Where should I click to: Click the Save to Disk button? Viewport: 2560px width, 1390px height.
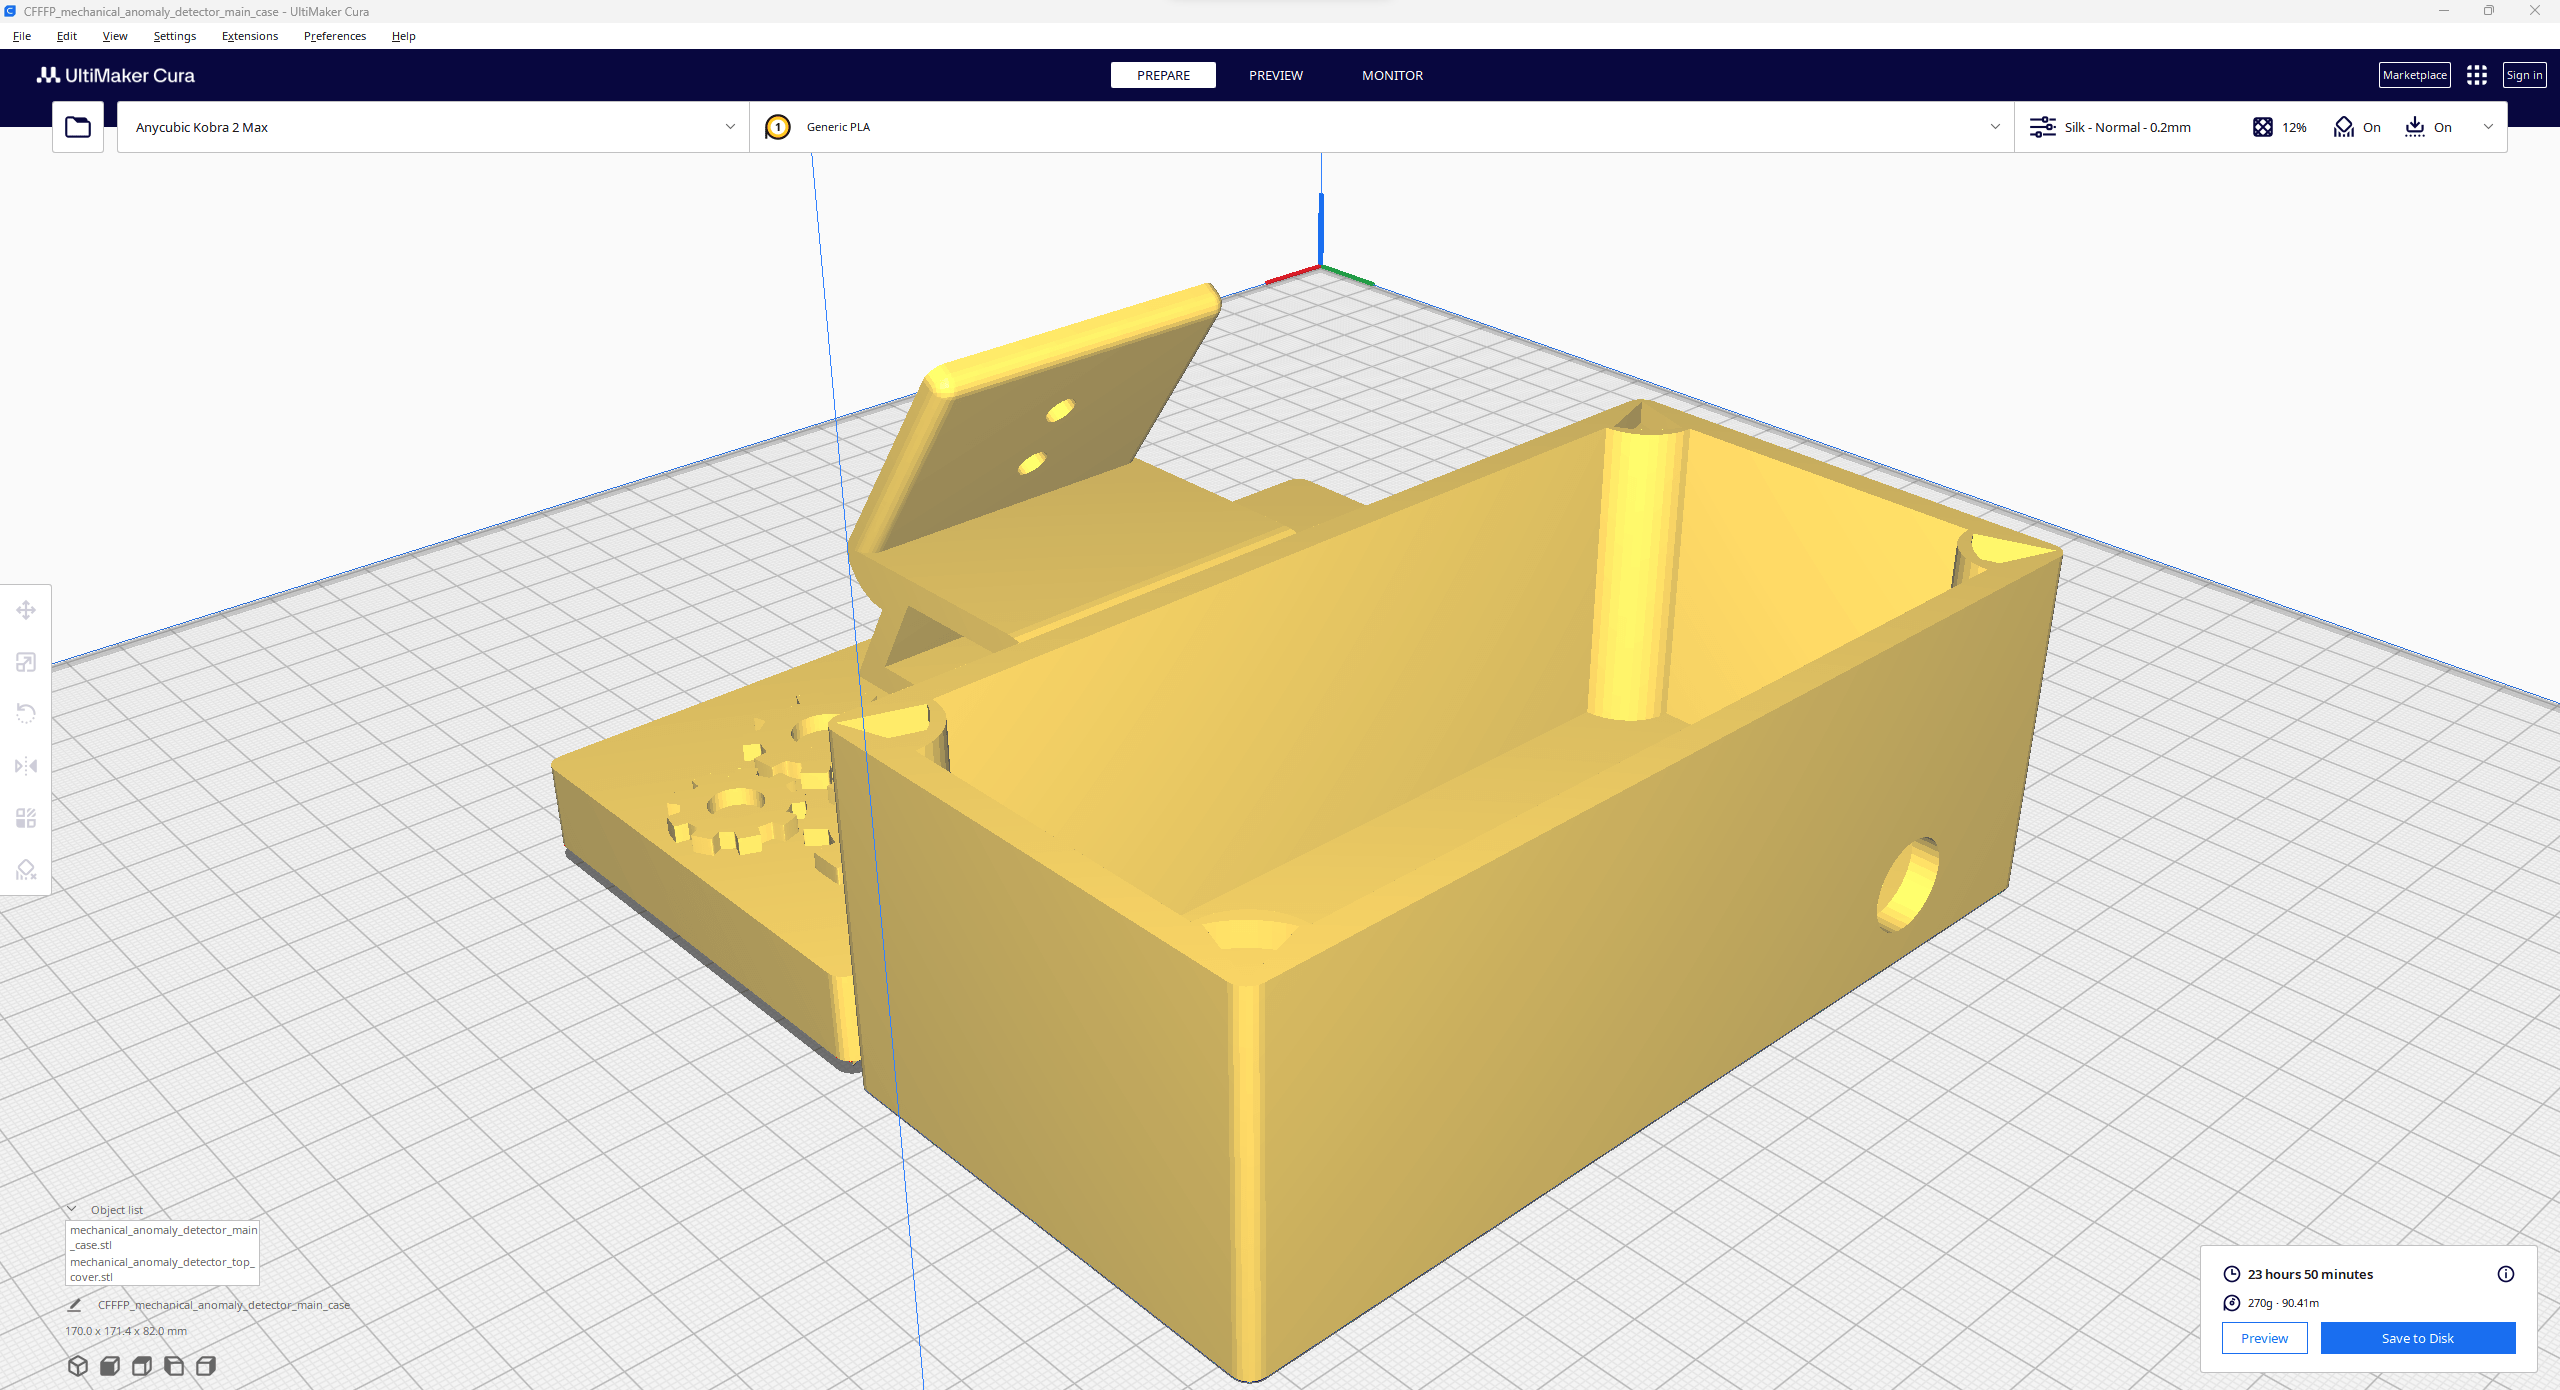pos(2417,1338)
